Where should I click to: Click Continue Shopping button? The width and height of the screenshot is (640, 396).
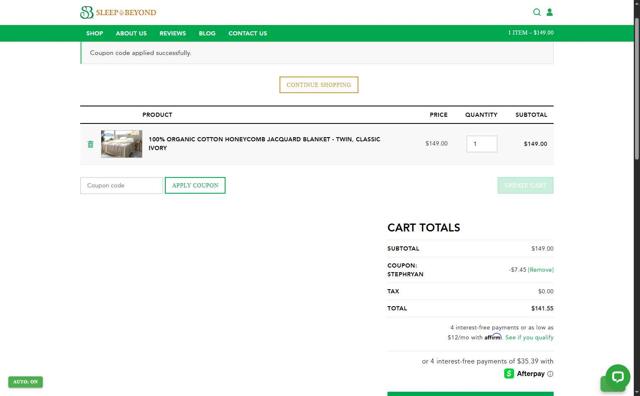pos(319,85)
